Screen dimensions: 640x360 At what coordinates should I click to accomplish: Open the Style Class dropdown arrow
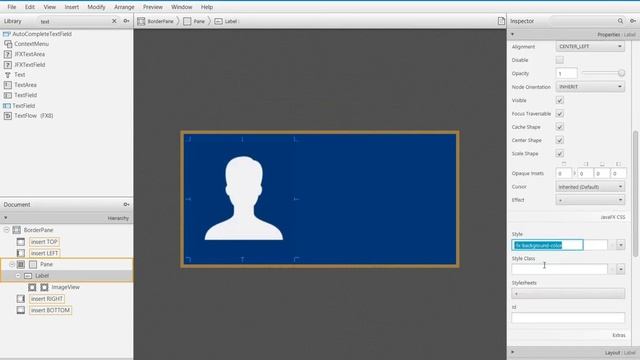click(x=621, y=269)
